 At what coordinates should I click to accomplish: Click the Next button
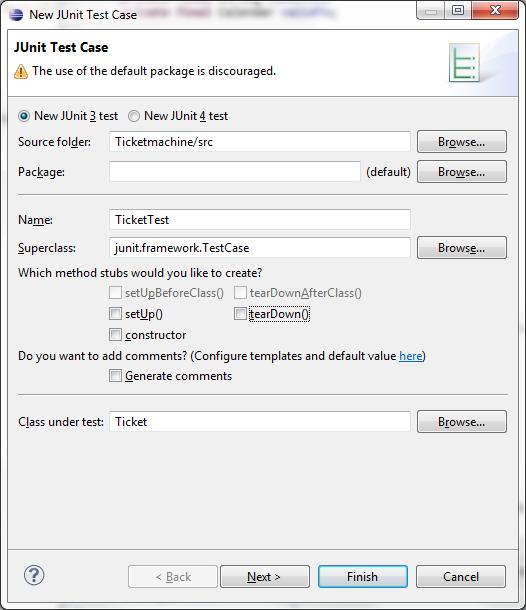click(265, 577)
